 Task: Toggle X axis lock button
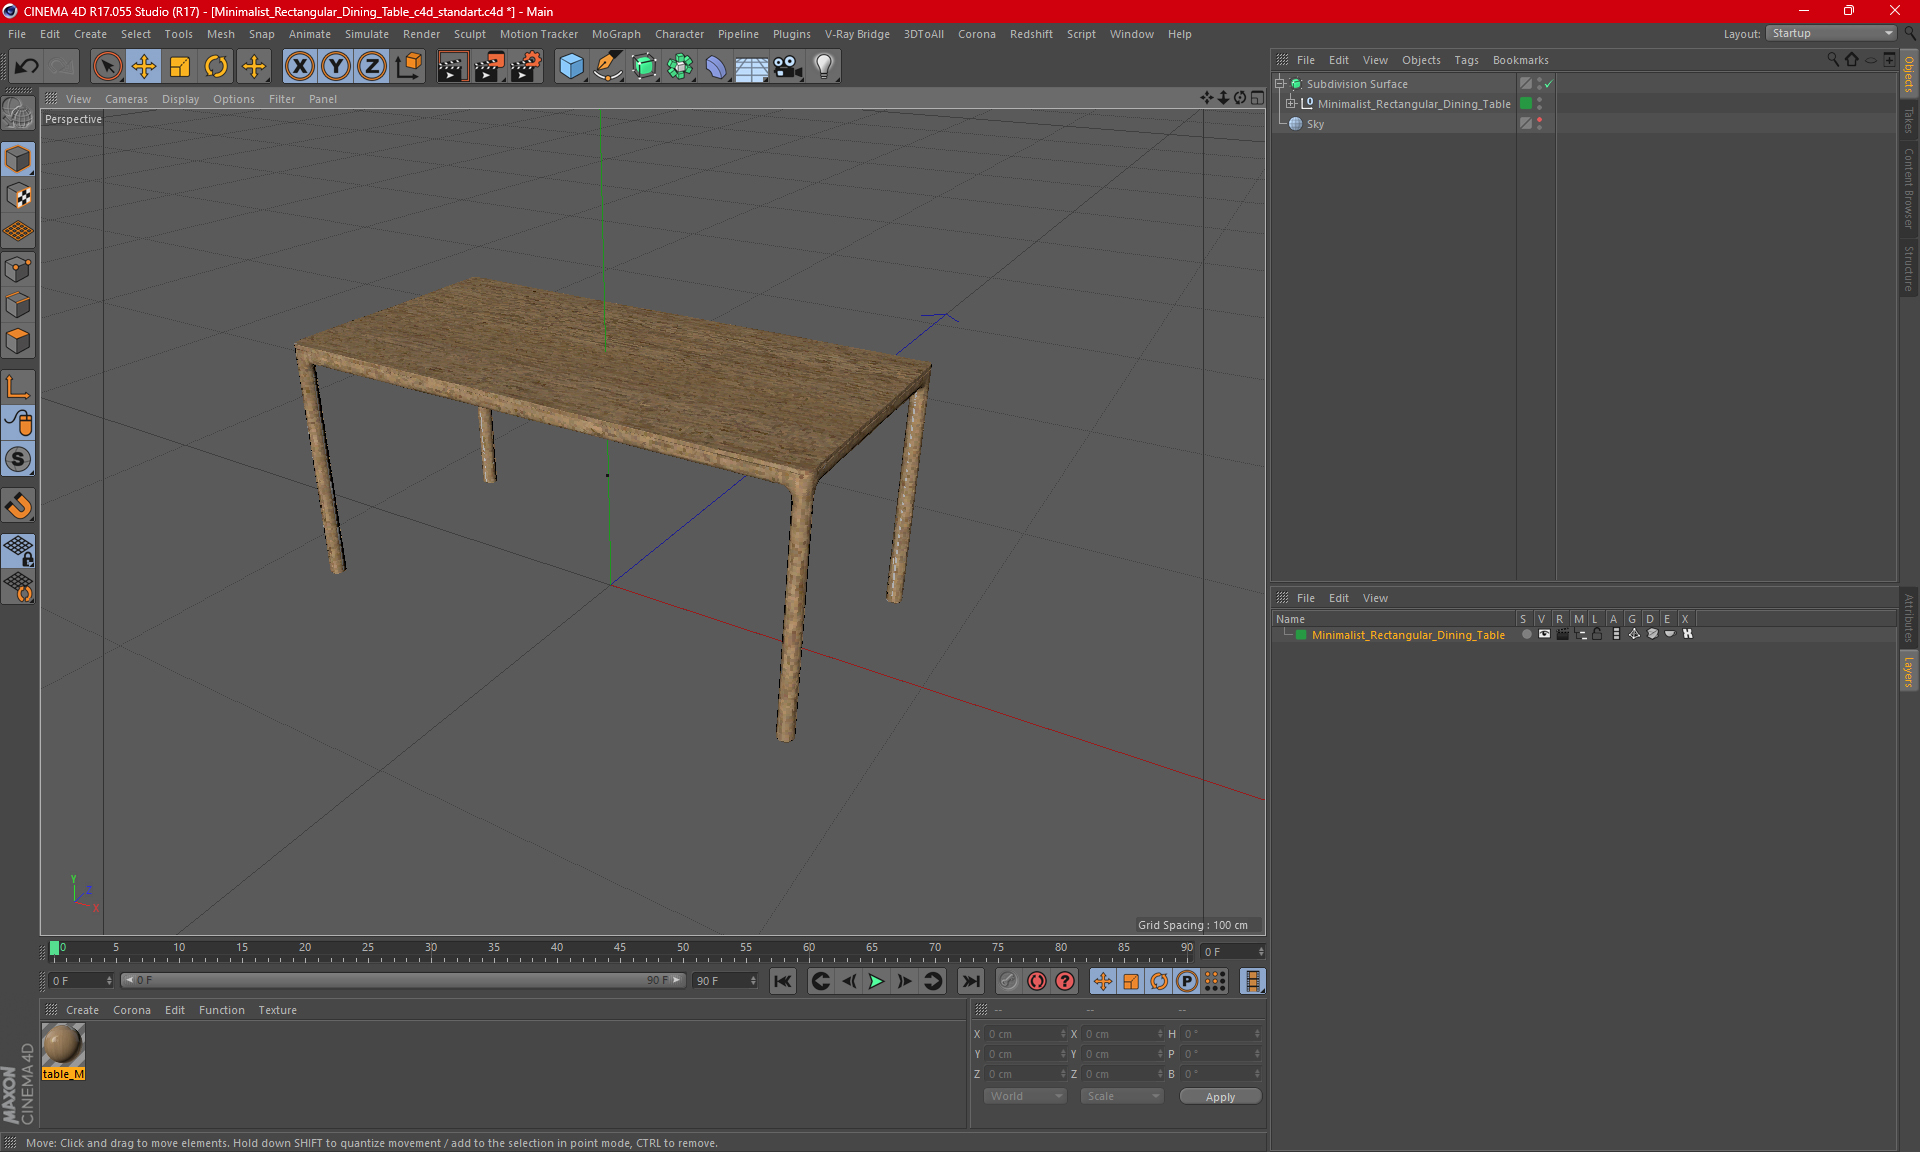pyautogui.click(x=299, y=67)
